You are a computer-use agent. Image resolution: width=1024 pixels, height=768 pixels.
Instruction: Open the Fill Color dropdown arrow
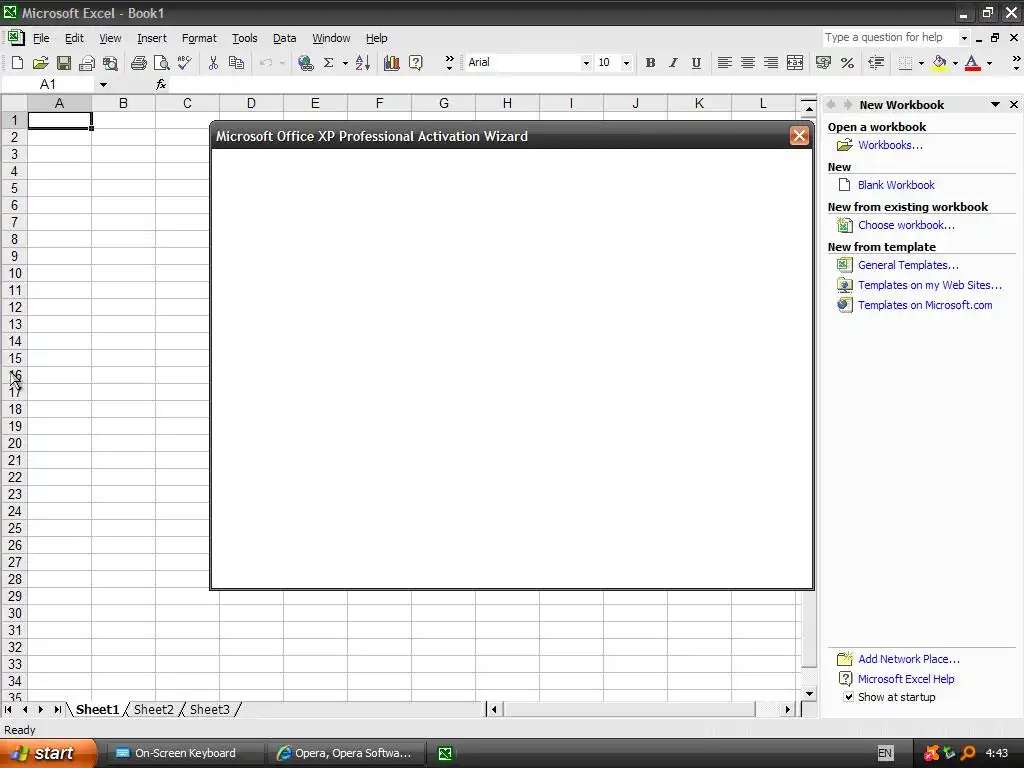tap(955, 63)
